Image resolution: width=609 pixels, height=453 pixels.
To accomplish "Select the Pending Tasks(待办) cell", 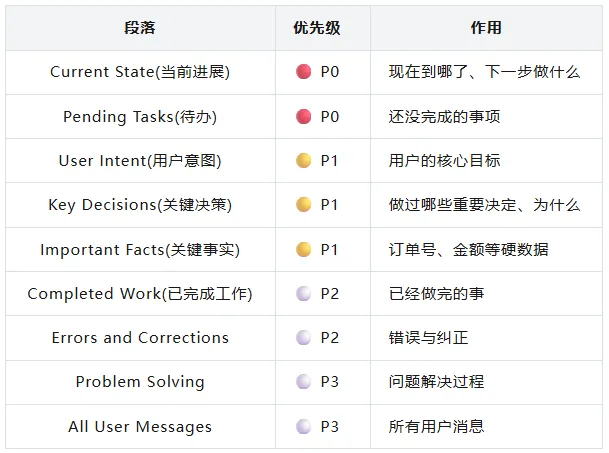I will [x=140, y=117].
